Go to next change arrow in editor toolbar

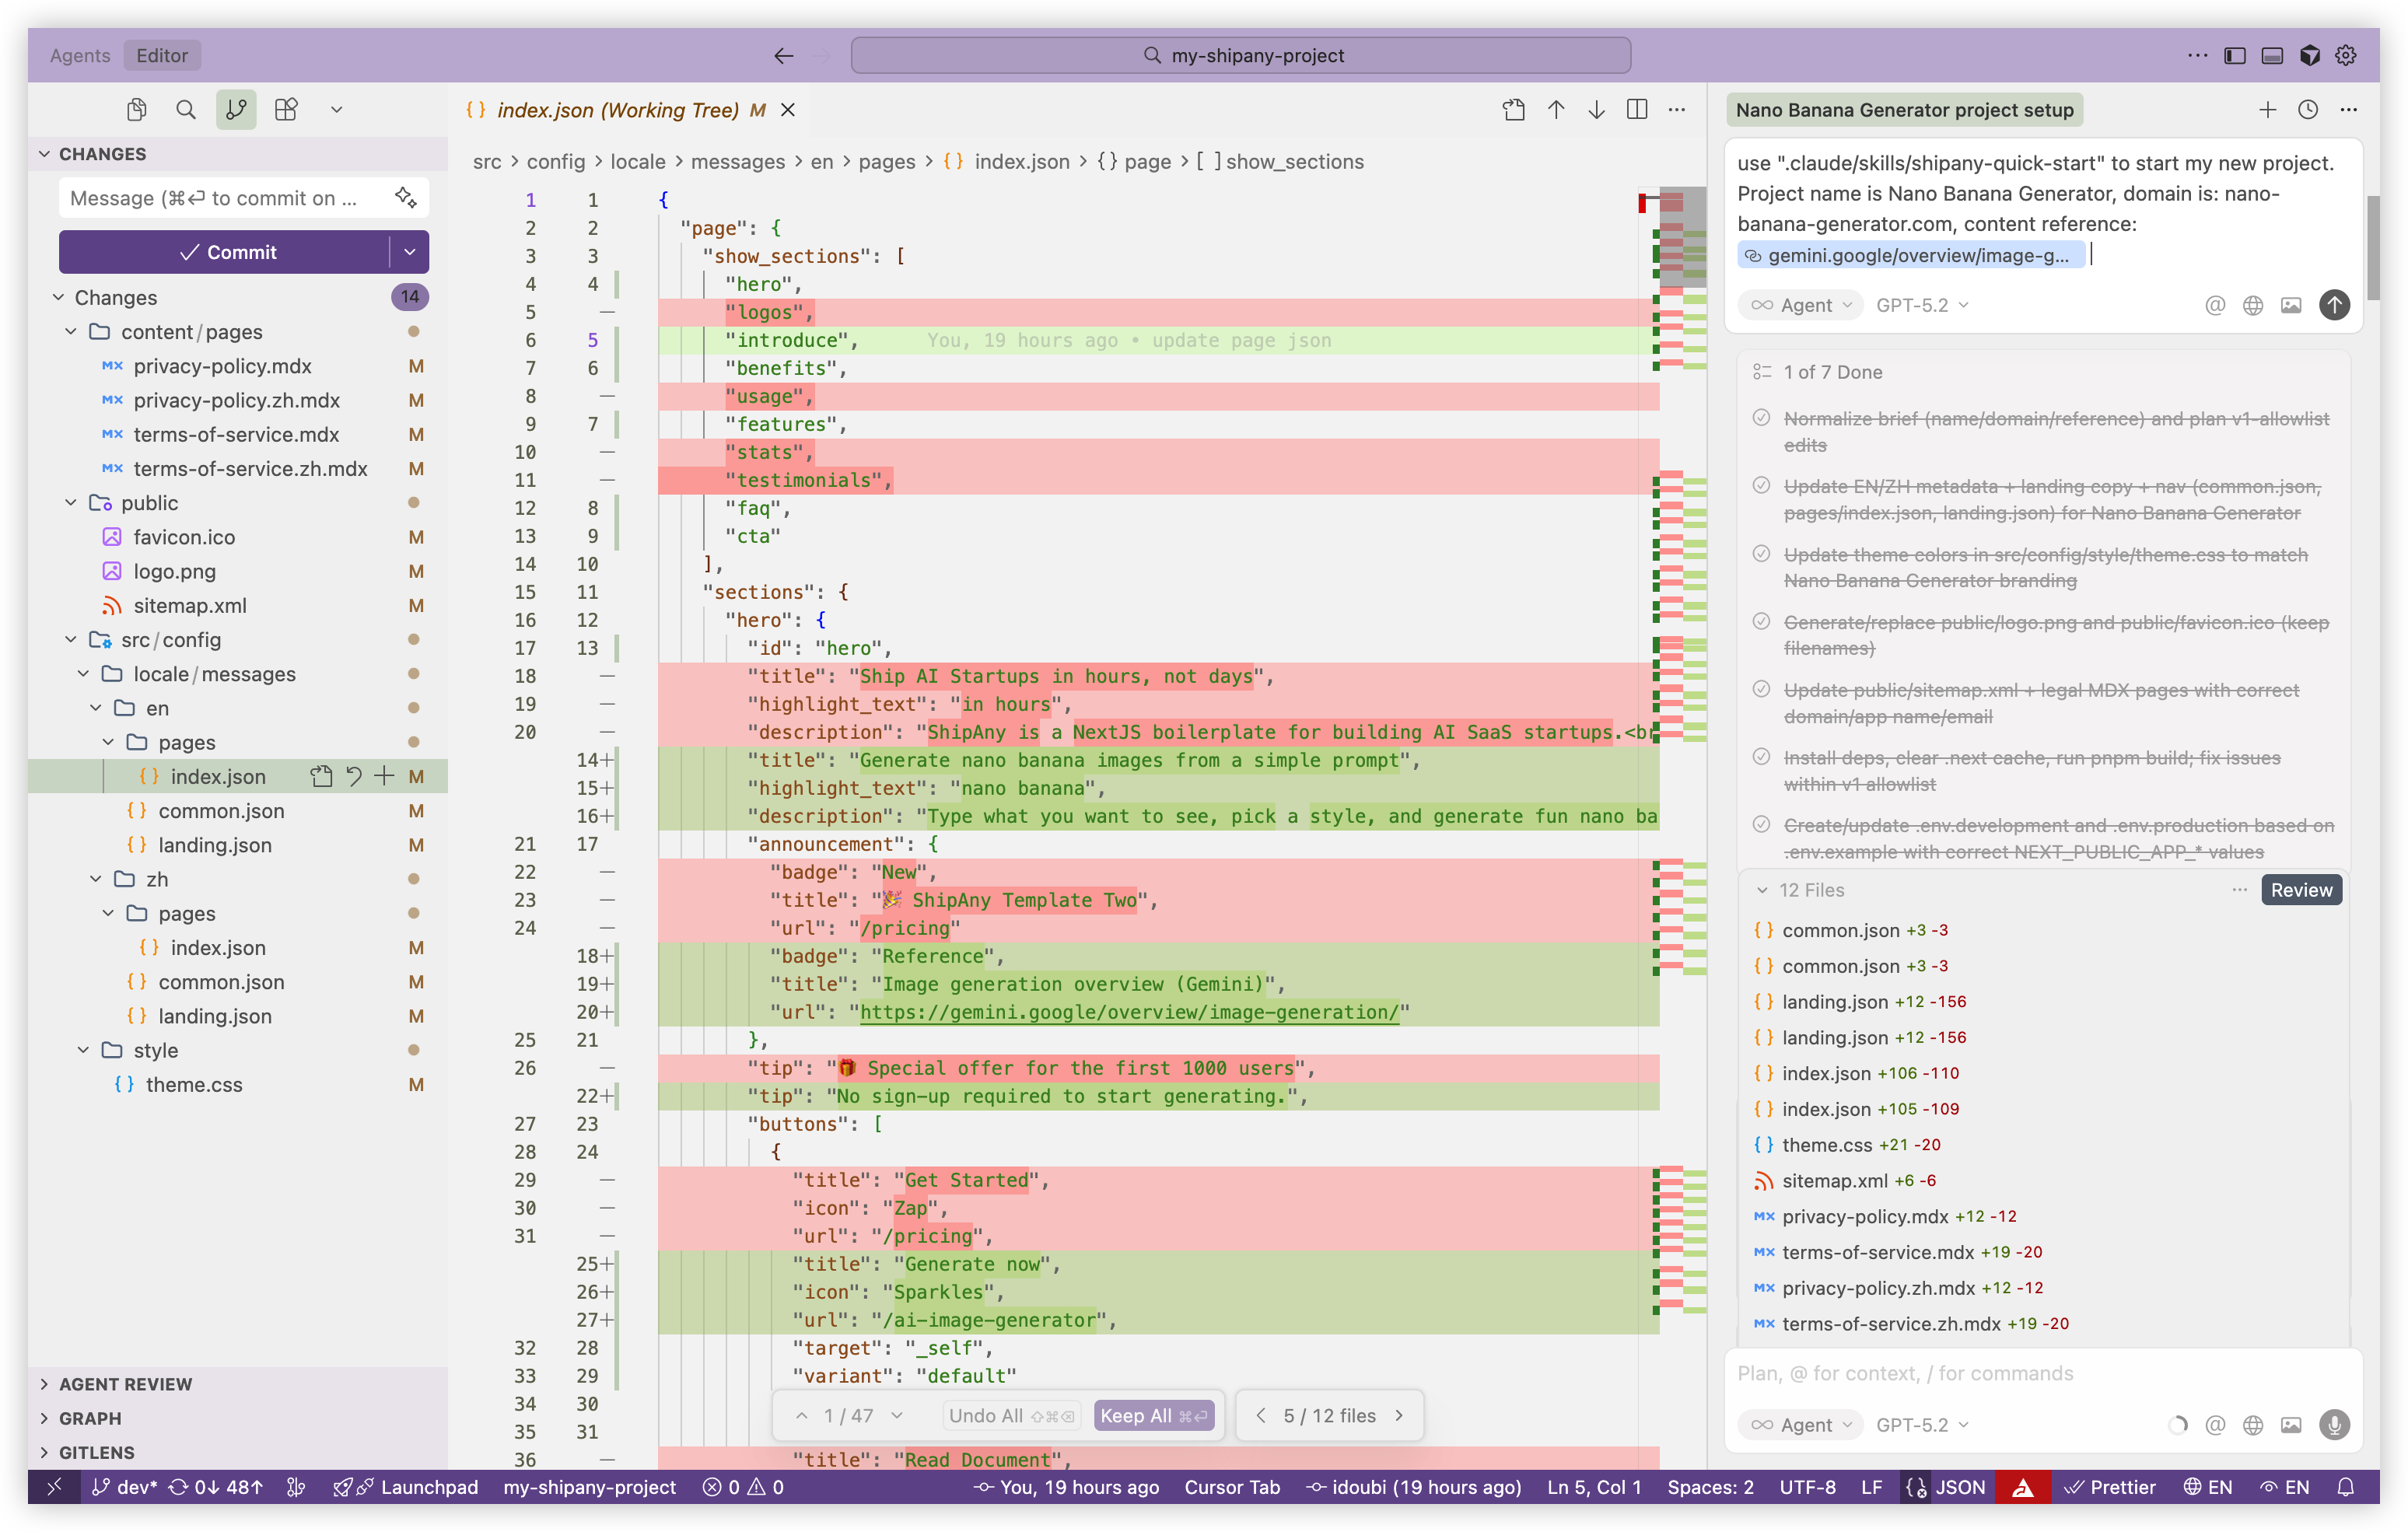click(x=1596, y=110)
